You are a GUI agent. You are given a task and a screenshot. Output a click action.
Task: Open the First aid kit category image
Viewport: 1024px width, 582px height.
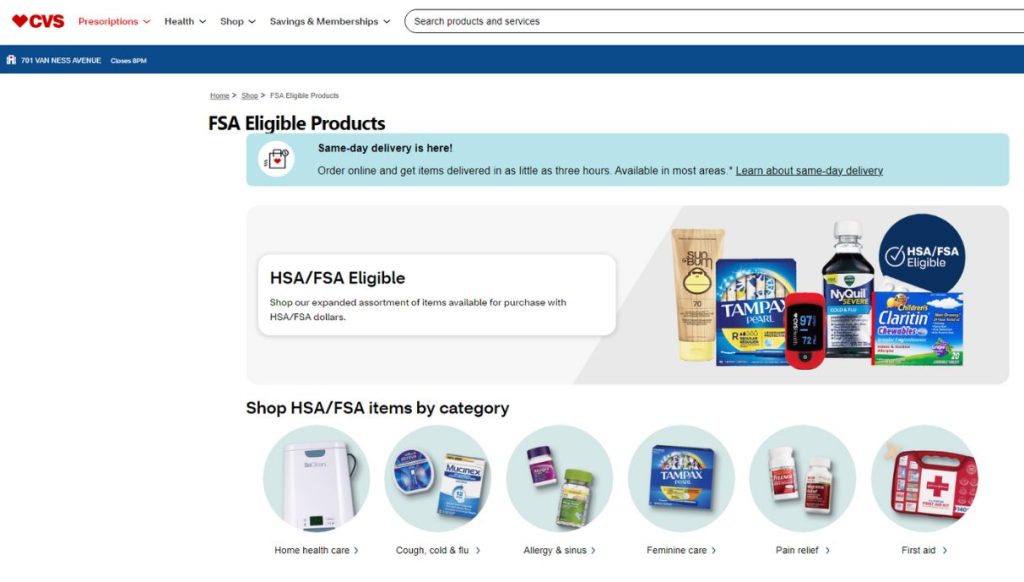coord(924,479)
